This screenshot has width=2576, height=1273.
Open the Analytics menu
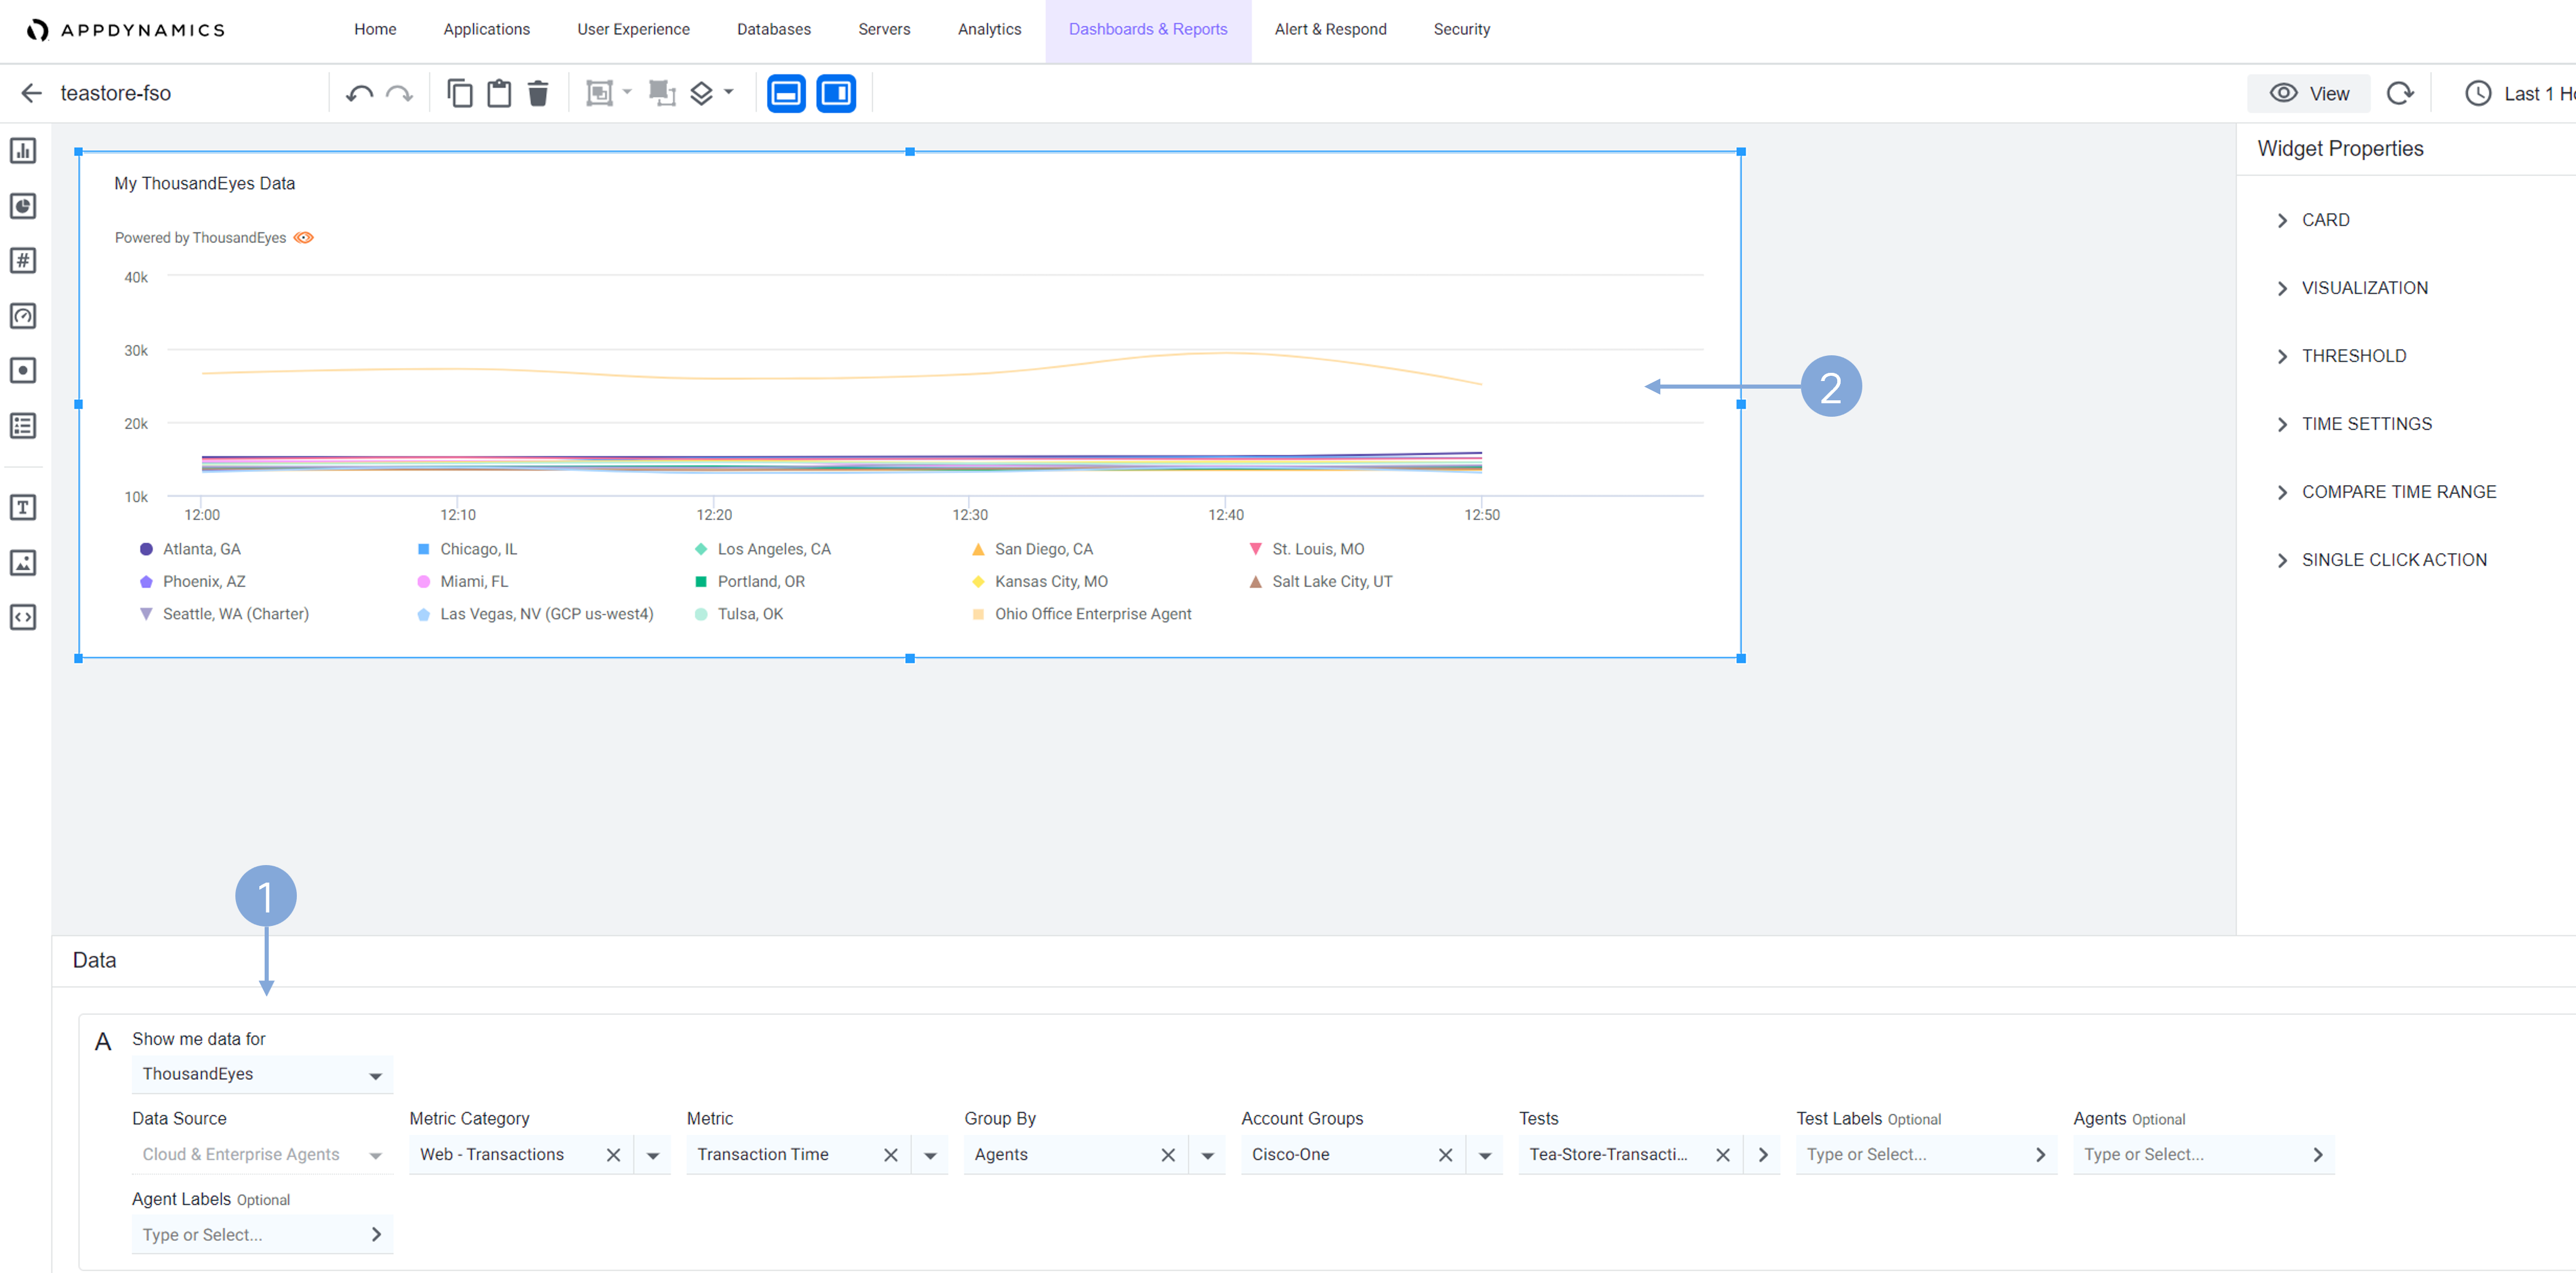click(989, 29)
